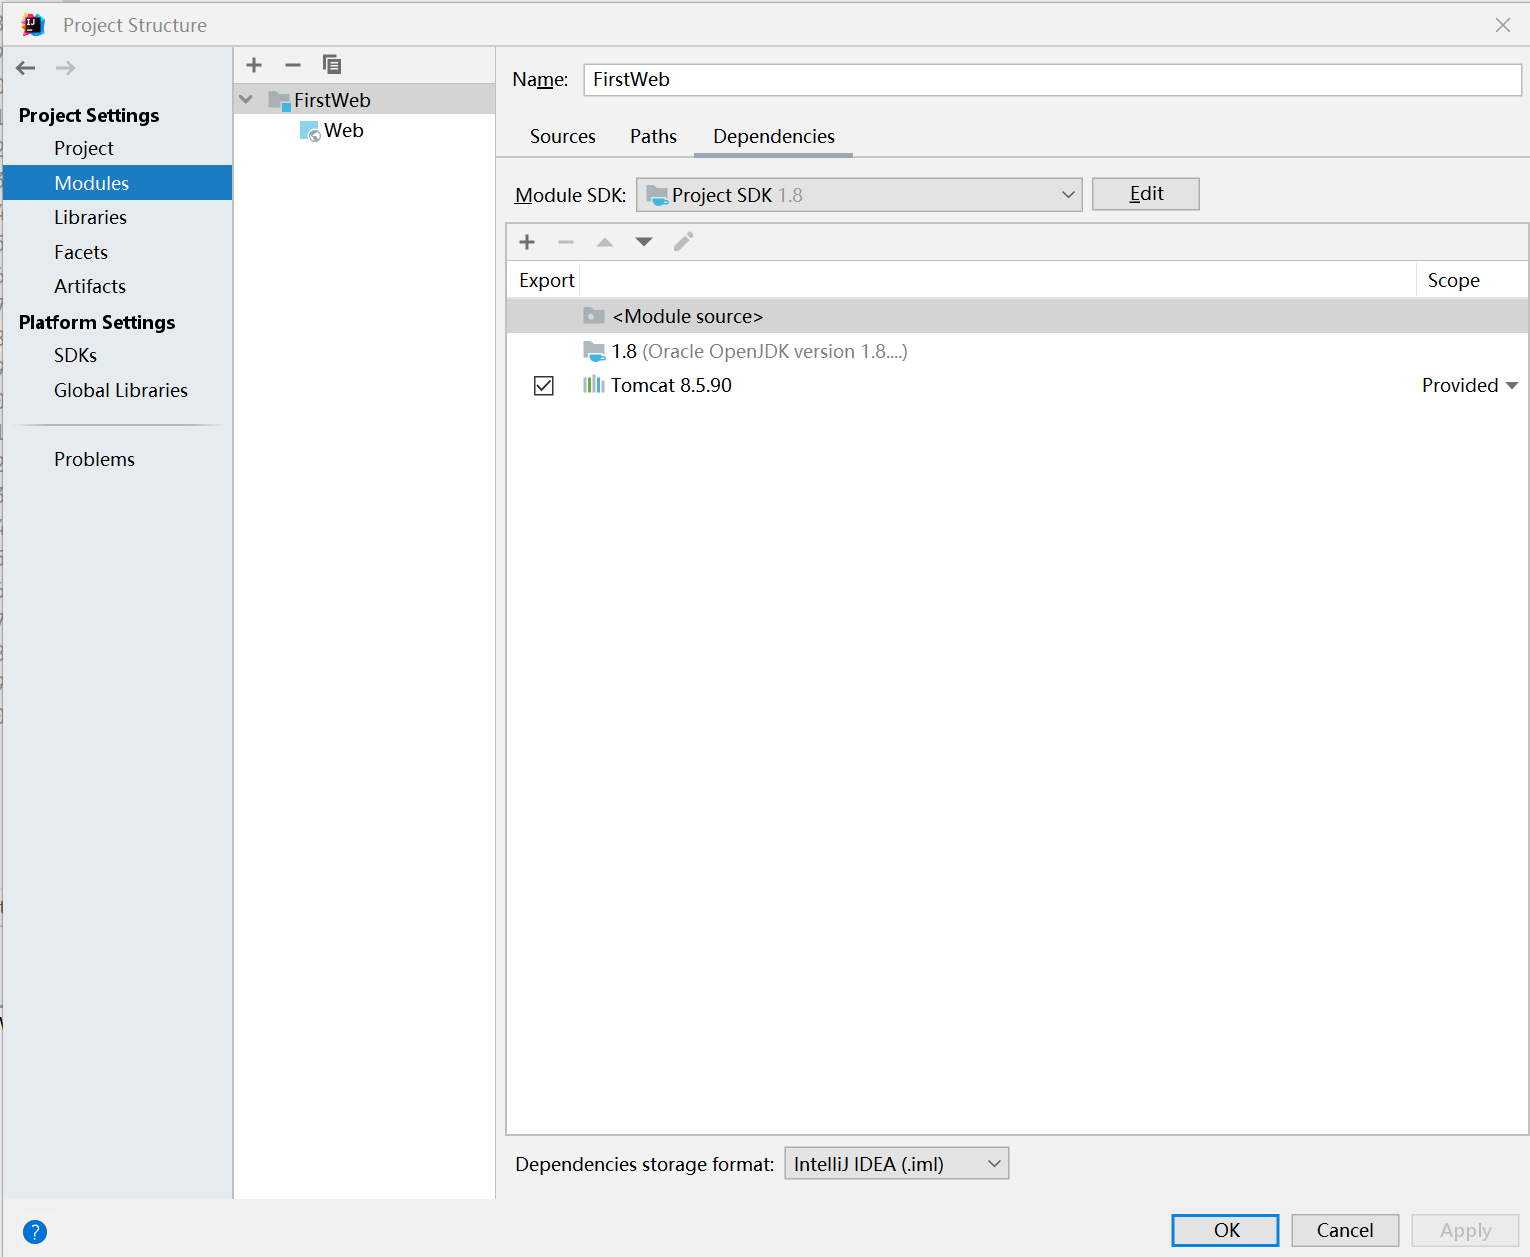Go back with the left arrow icon
1530x1257 pixels.
tap(26, 68)
